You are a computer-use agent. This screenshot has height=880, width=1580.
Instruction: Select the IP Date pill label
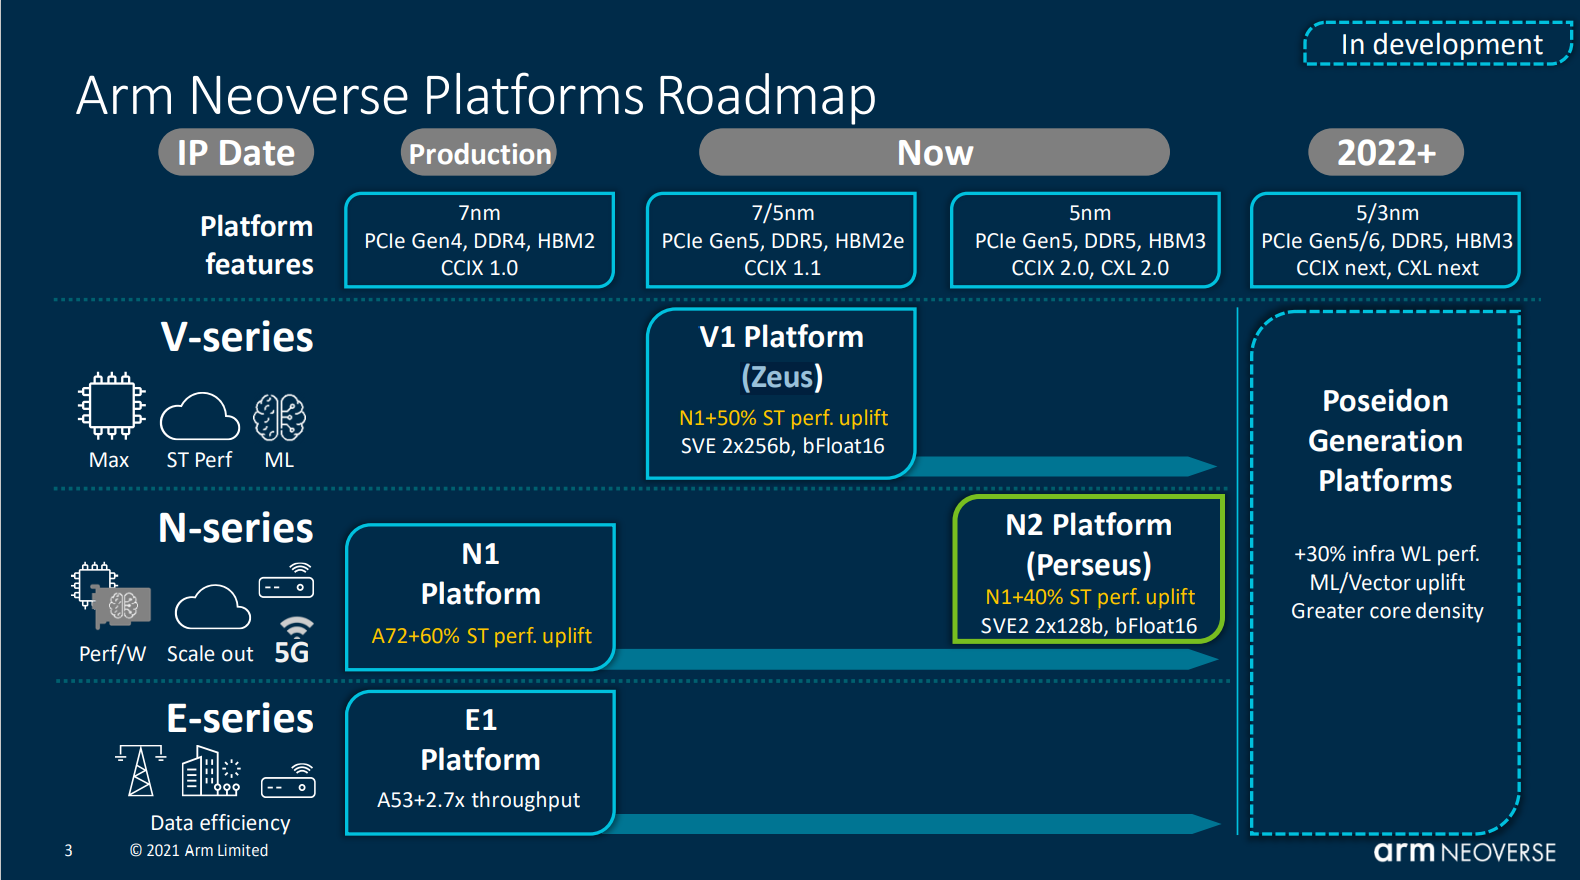236,152
